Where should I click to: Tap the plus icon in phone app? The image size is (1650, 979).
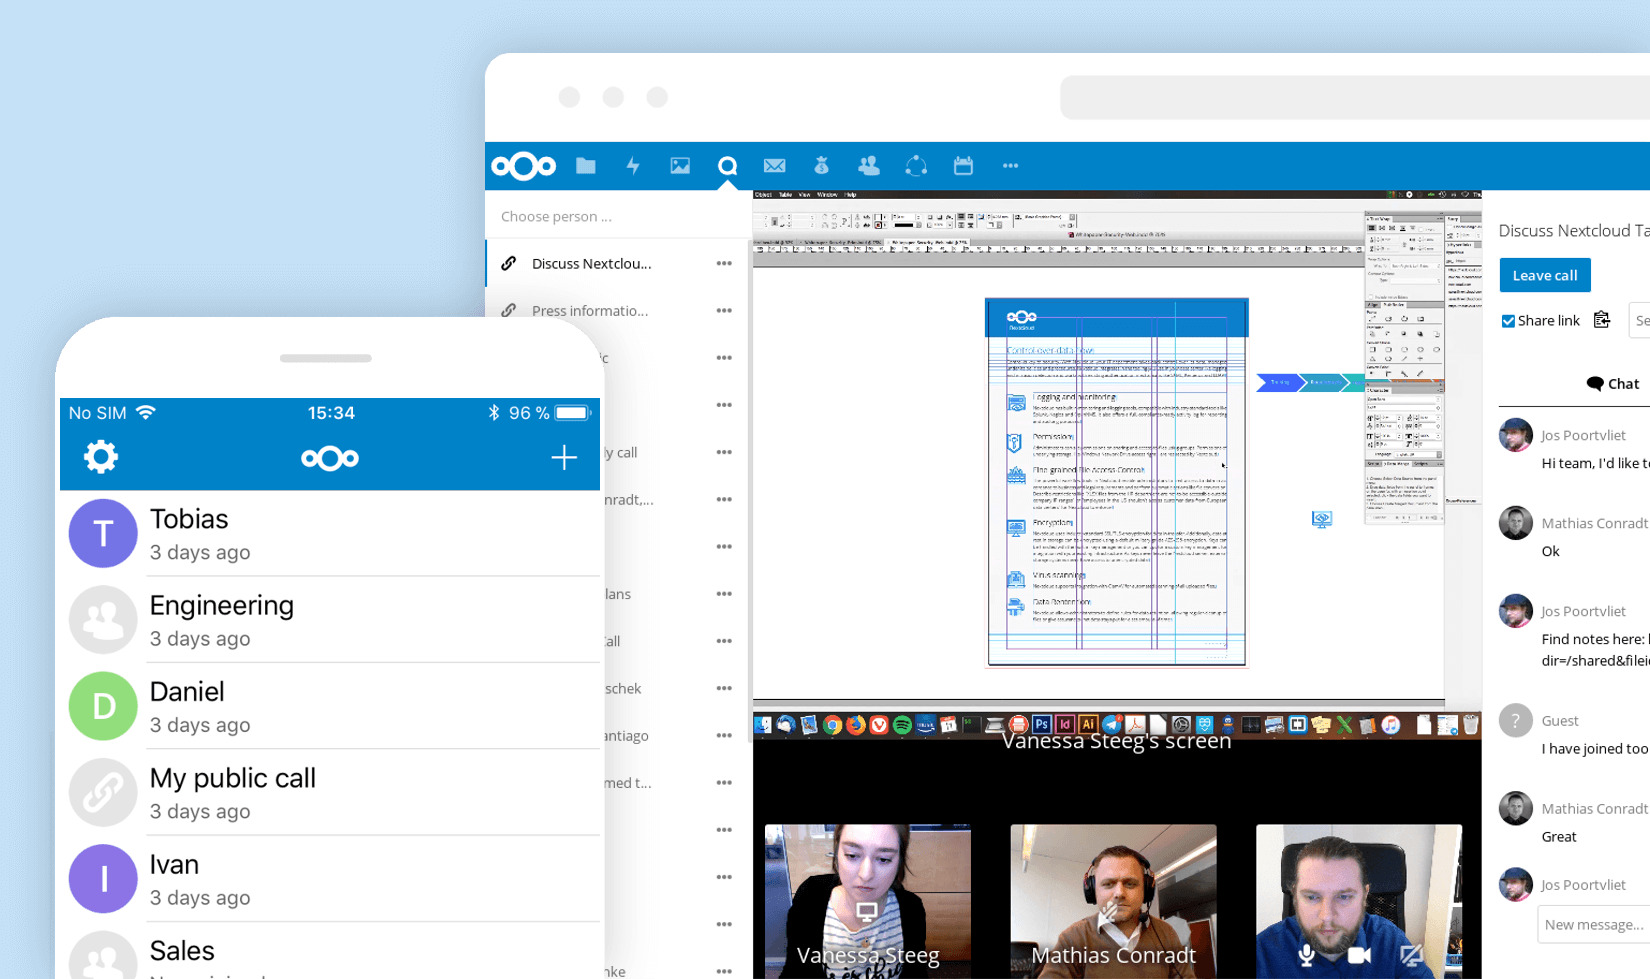(x=564, y=458)
